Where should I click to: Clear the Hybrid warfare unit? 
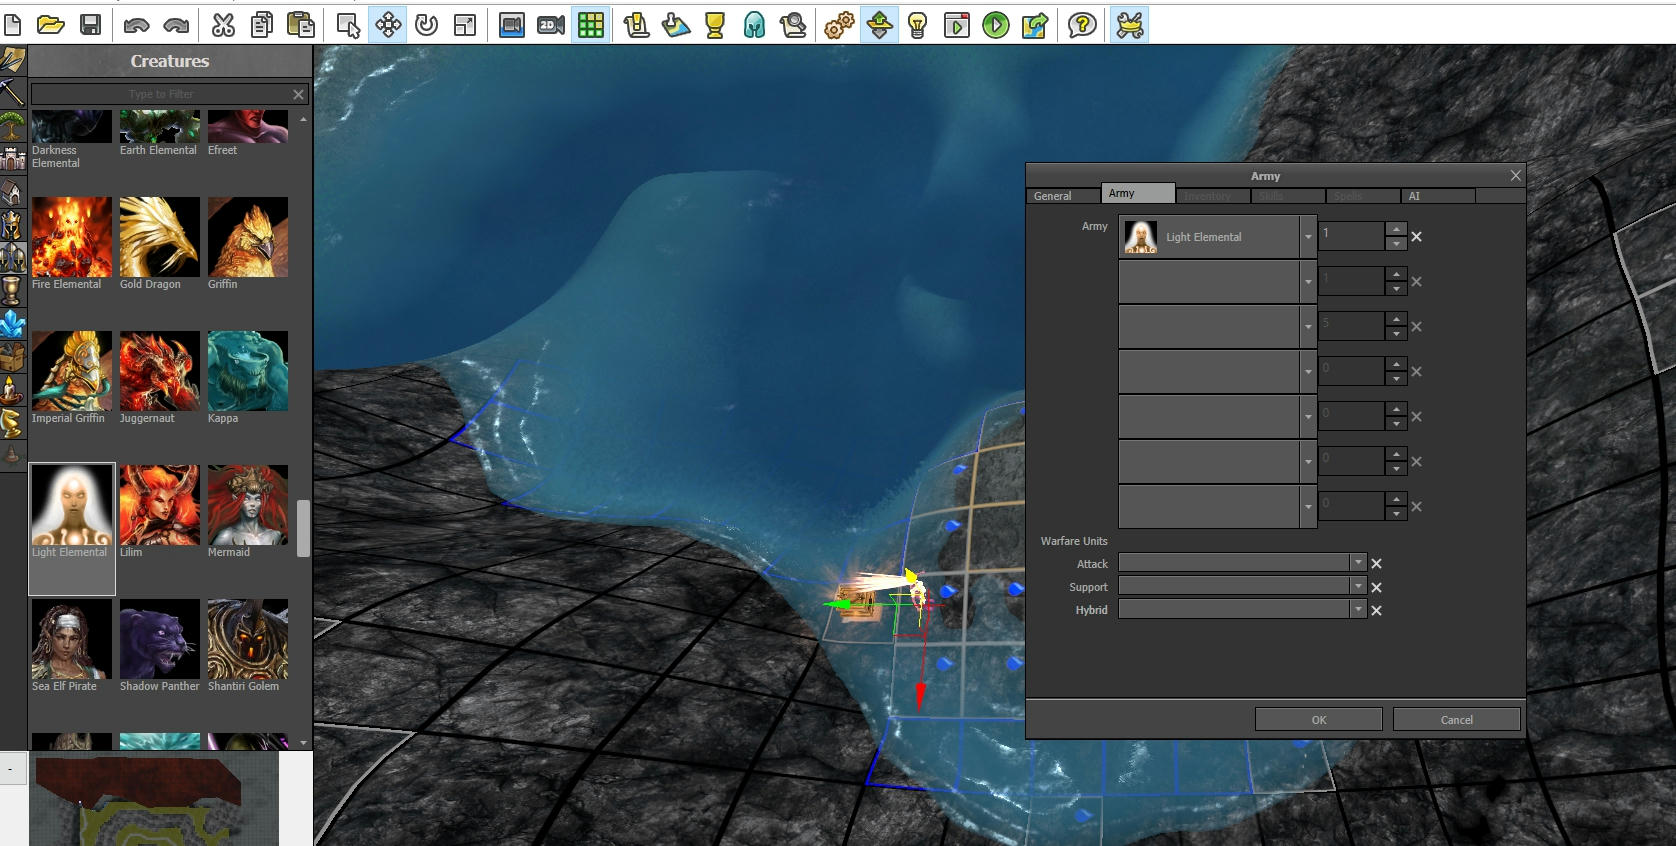(x=1376, y=611)
